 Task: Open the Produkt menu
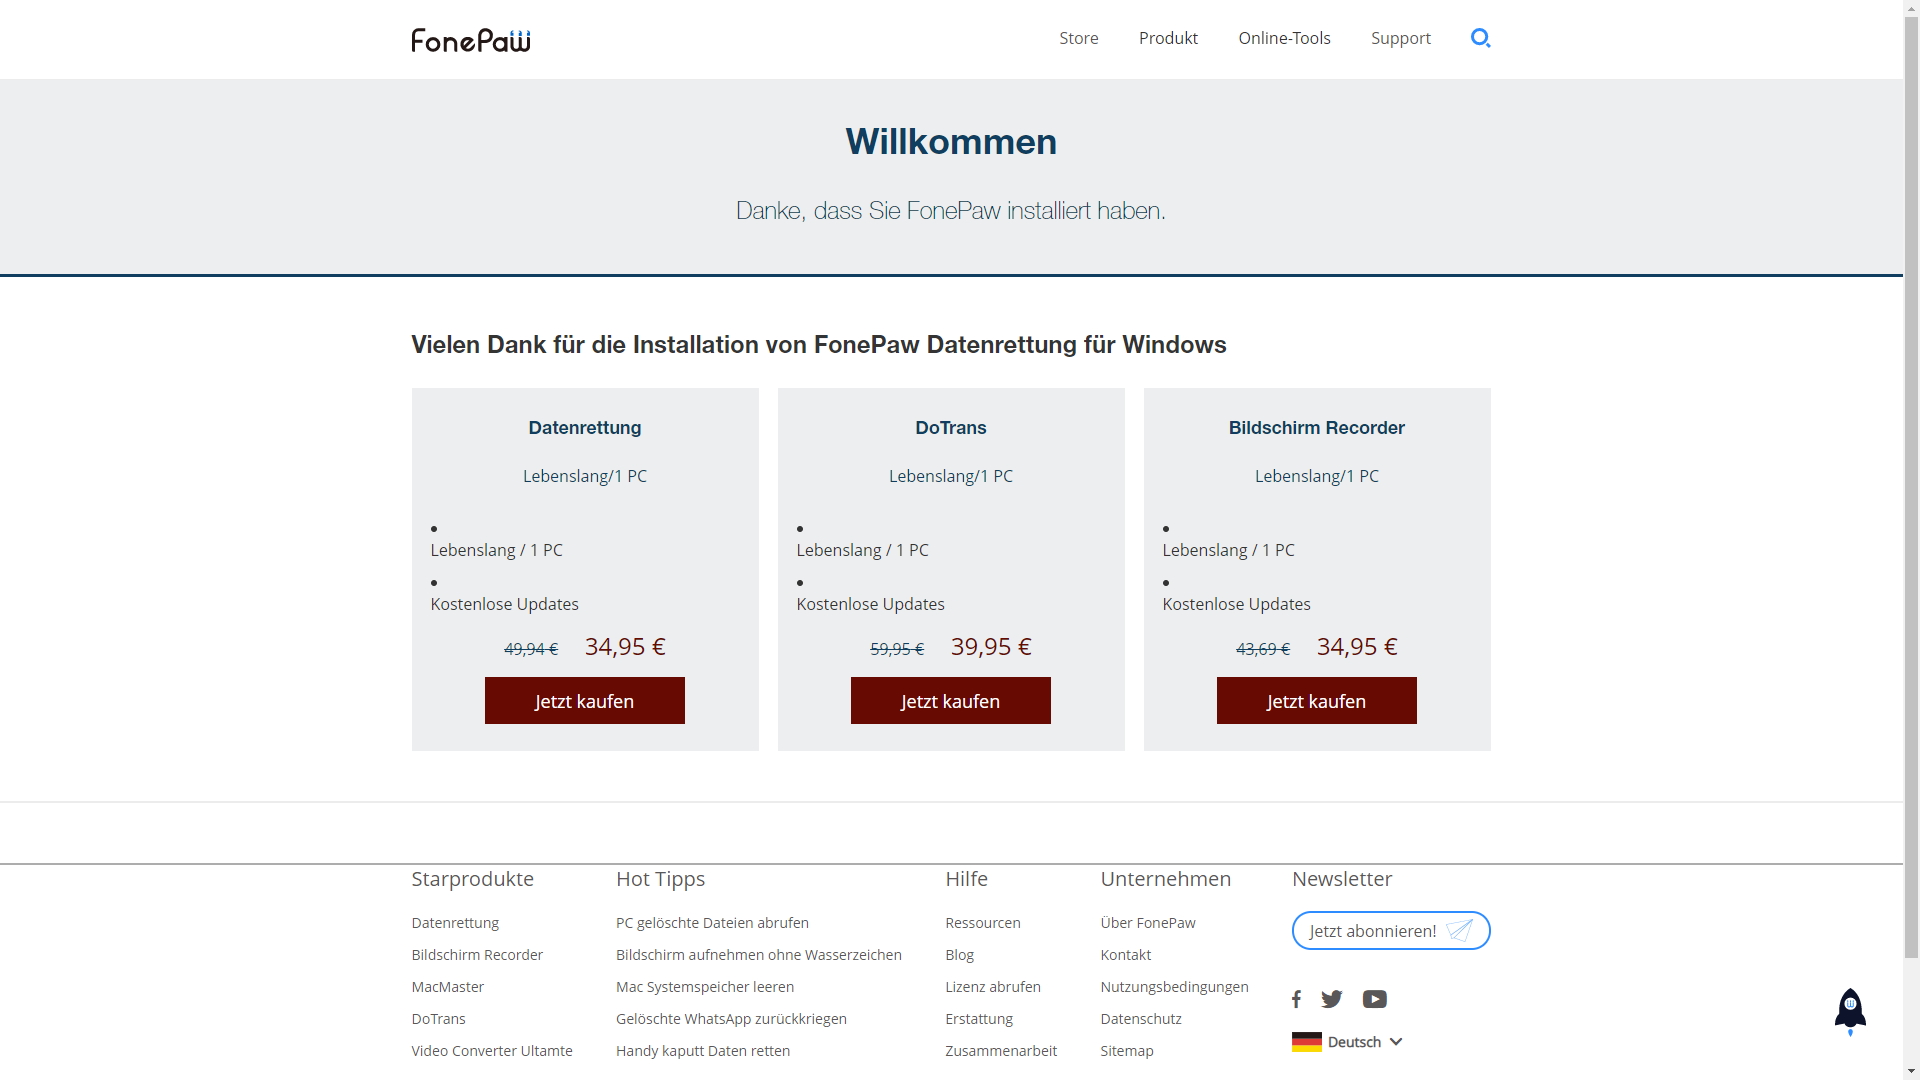coord(1168,38)
